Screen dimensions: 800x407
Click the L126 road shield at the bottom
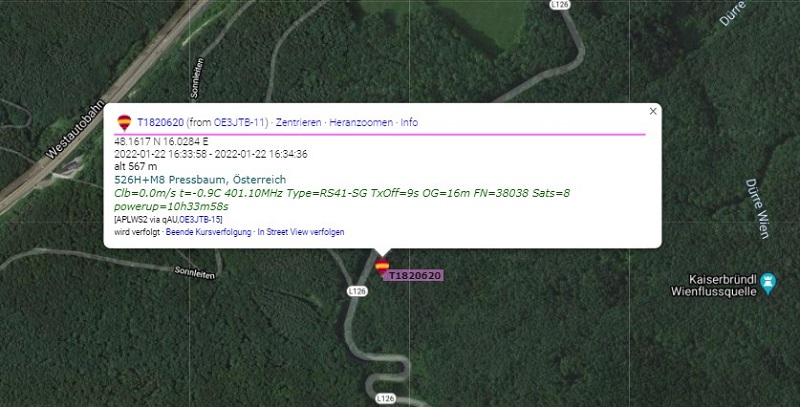(385, 398)
